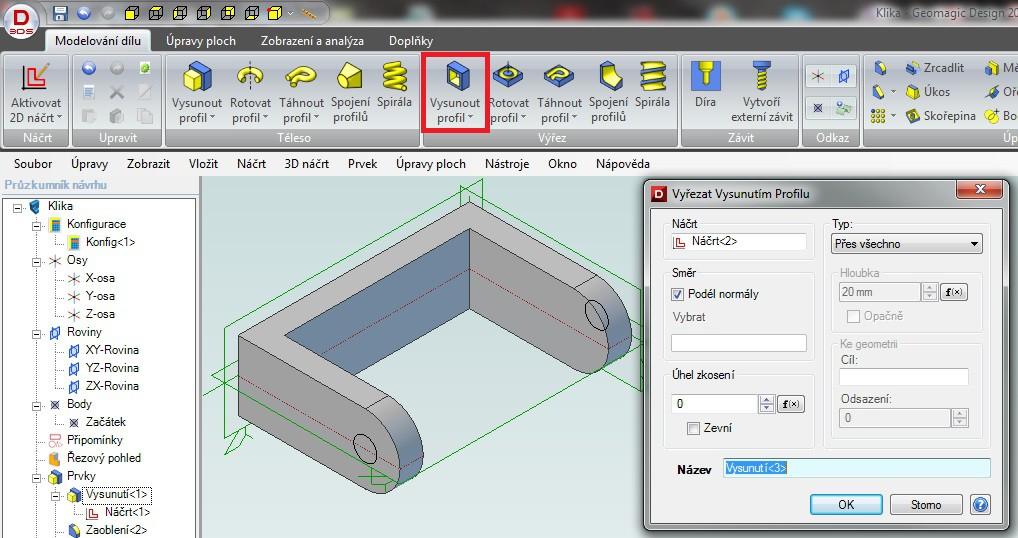
Task: Open the Typ dropdown showing Přes všechno
Action: point(906,244)
